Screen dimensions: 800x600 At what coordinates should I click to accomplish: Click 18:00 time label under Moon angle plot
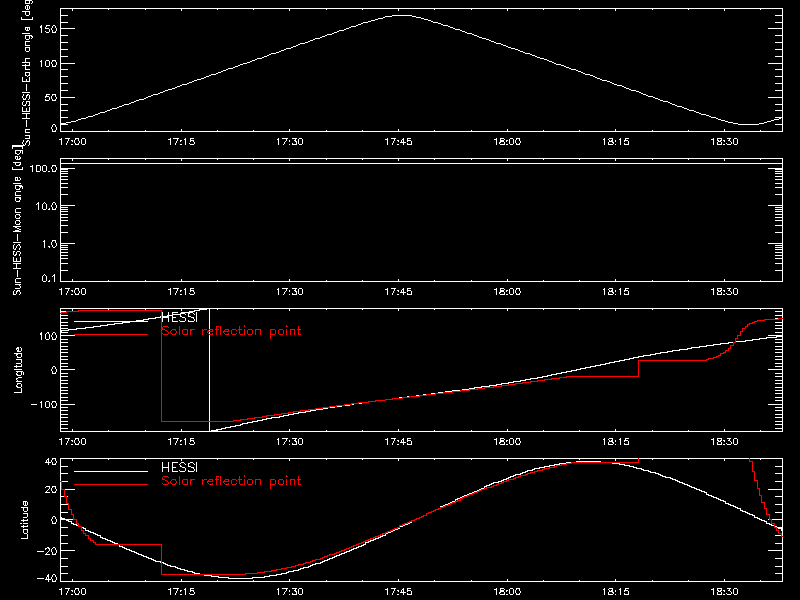[507, 291]
